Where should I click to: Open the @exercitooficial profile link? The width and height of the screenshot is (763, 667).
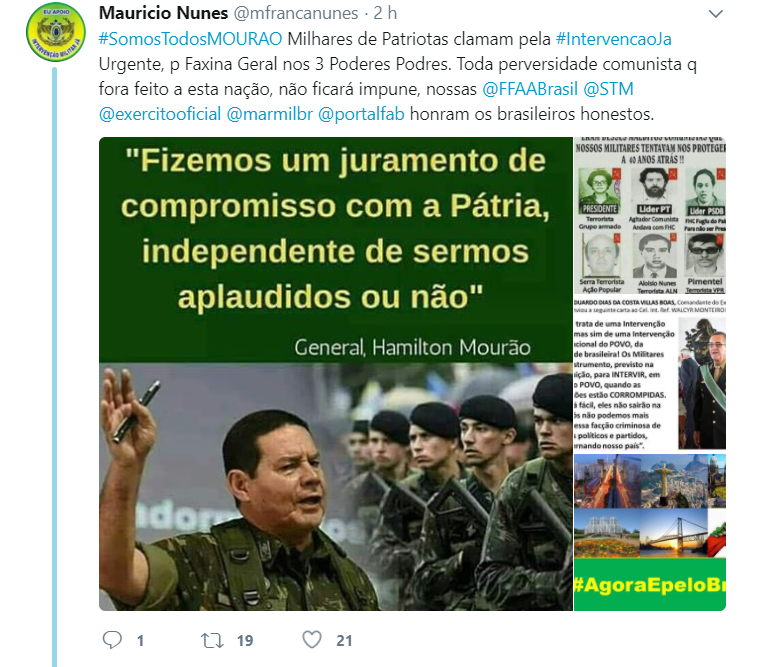pos(160,114)
